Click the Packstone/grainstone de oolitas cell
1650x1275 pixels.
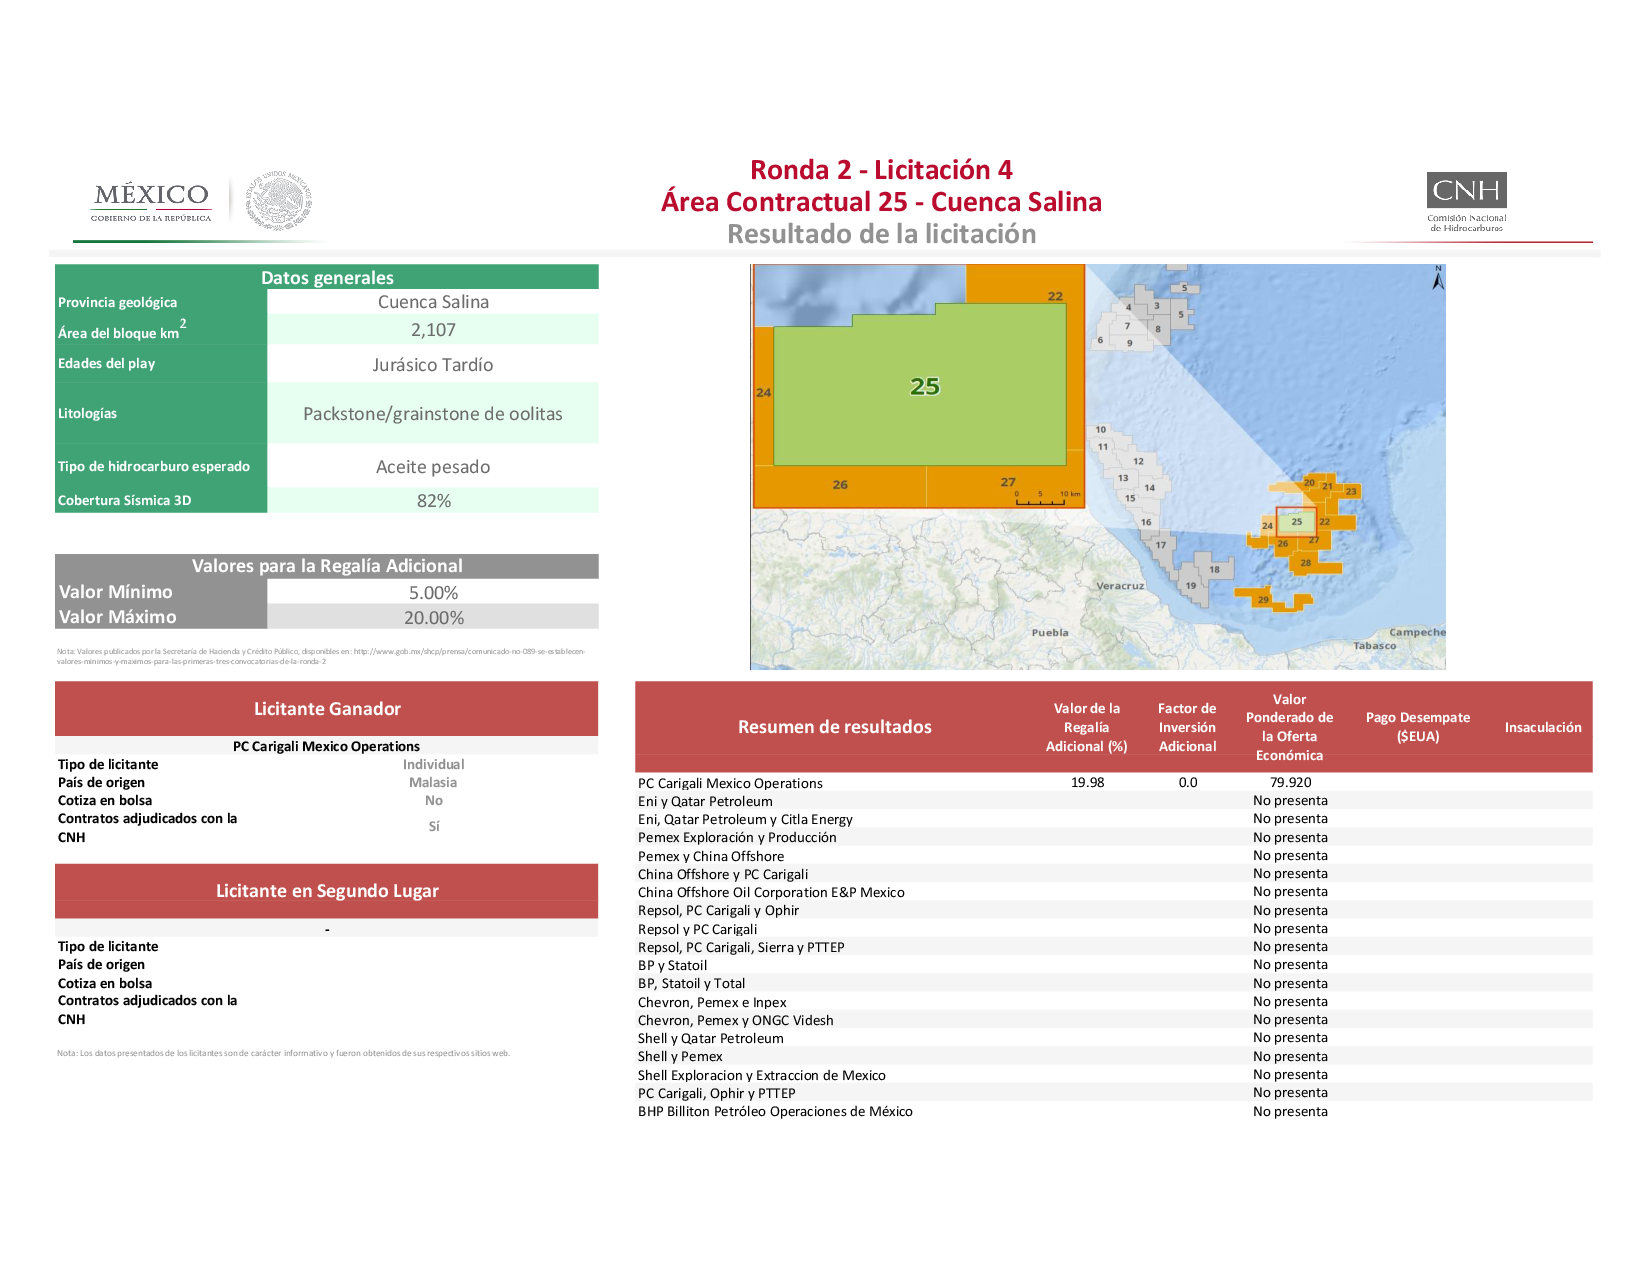(x=433, y=414)
